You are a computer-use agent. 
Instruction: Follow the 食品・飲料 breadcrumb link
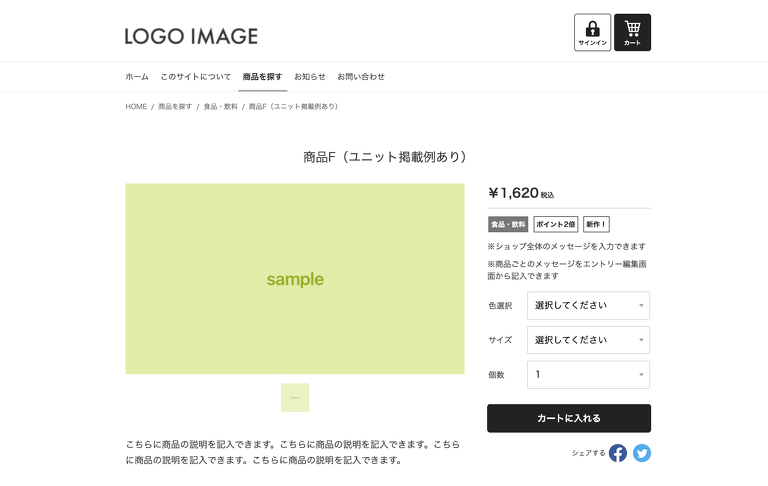(x=221, y=106)
